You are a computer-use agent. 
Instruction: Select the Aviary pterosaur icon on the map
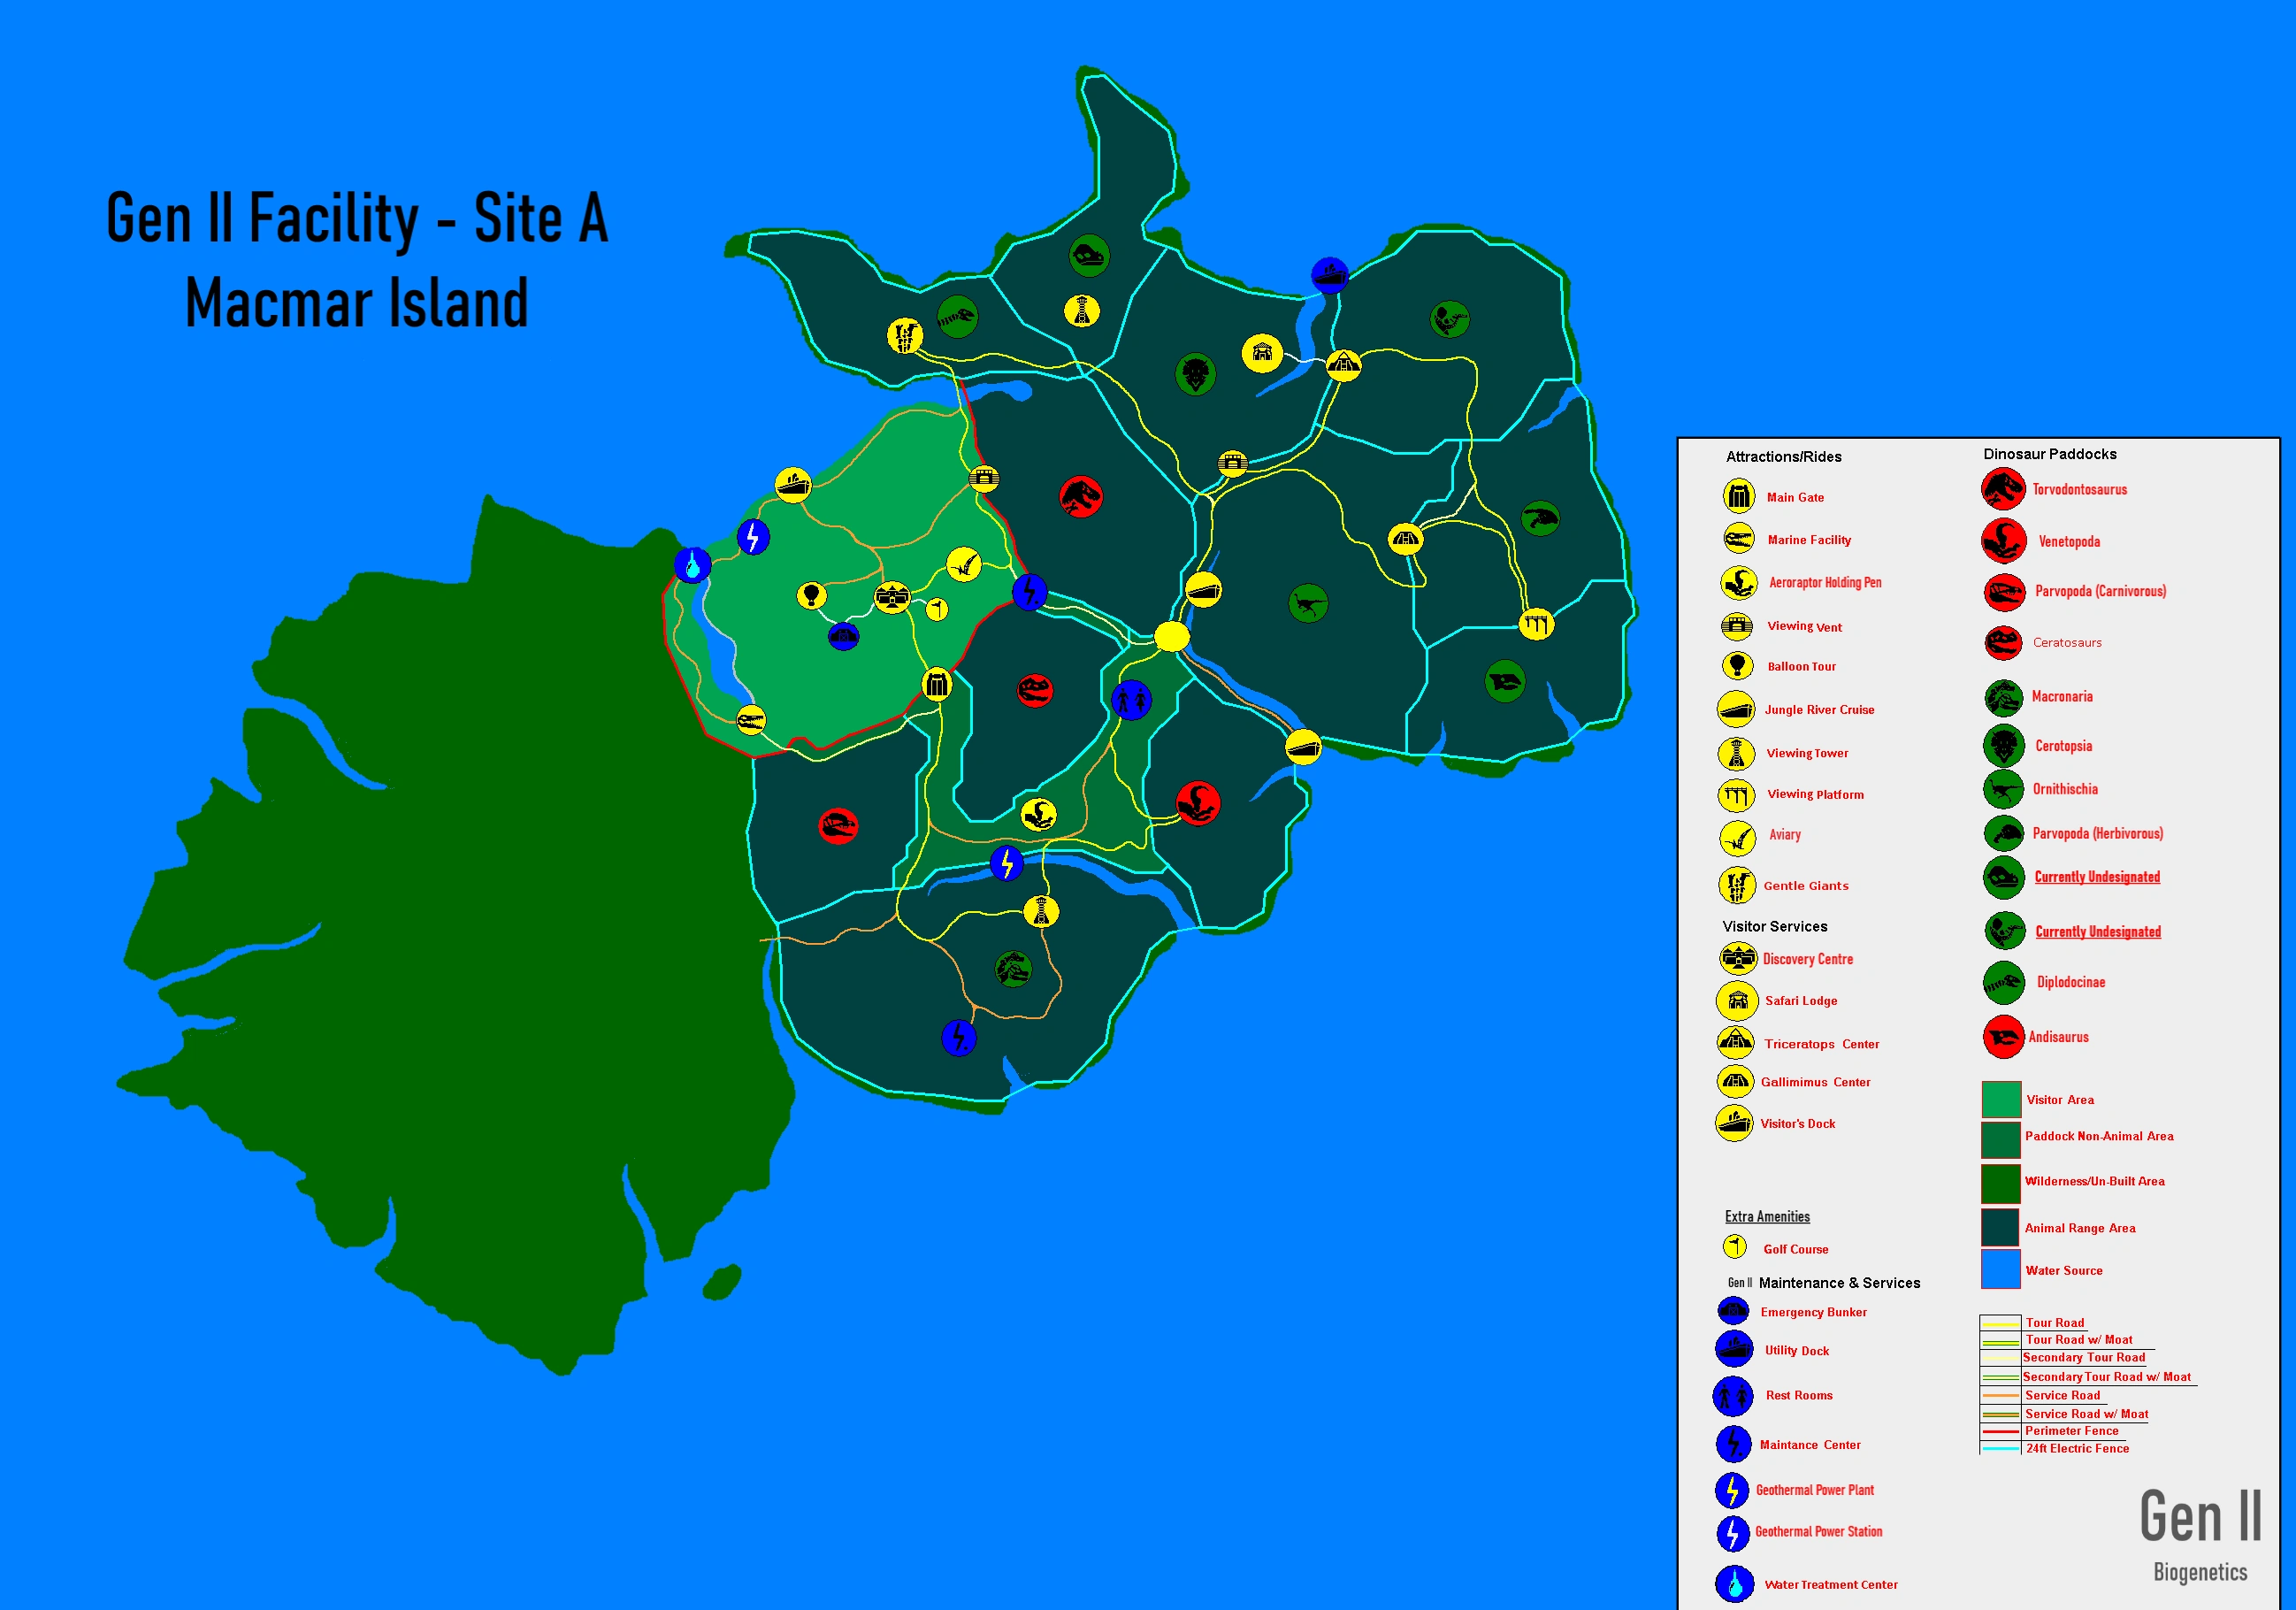click(x=964, y=565)
